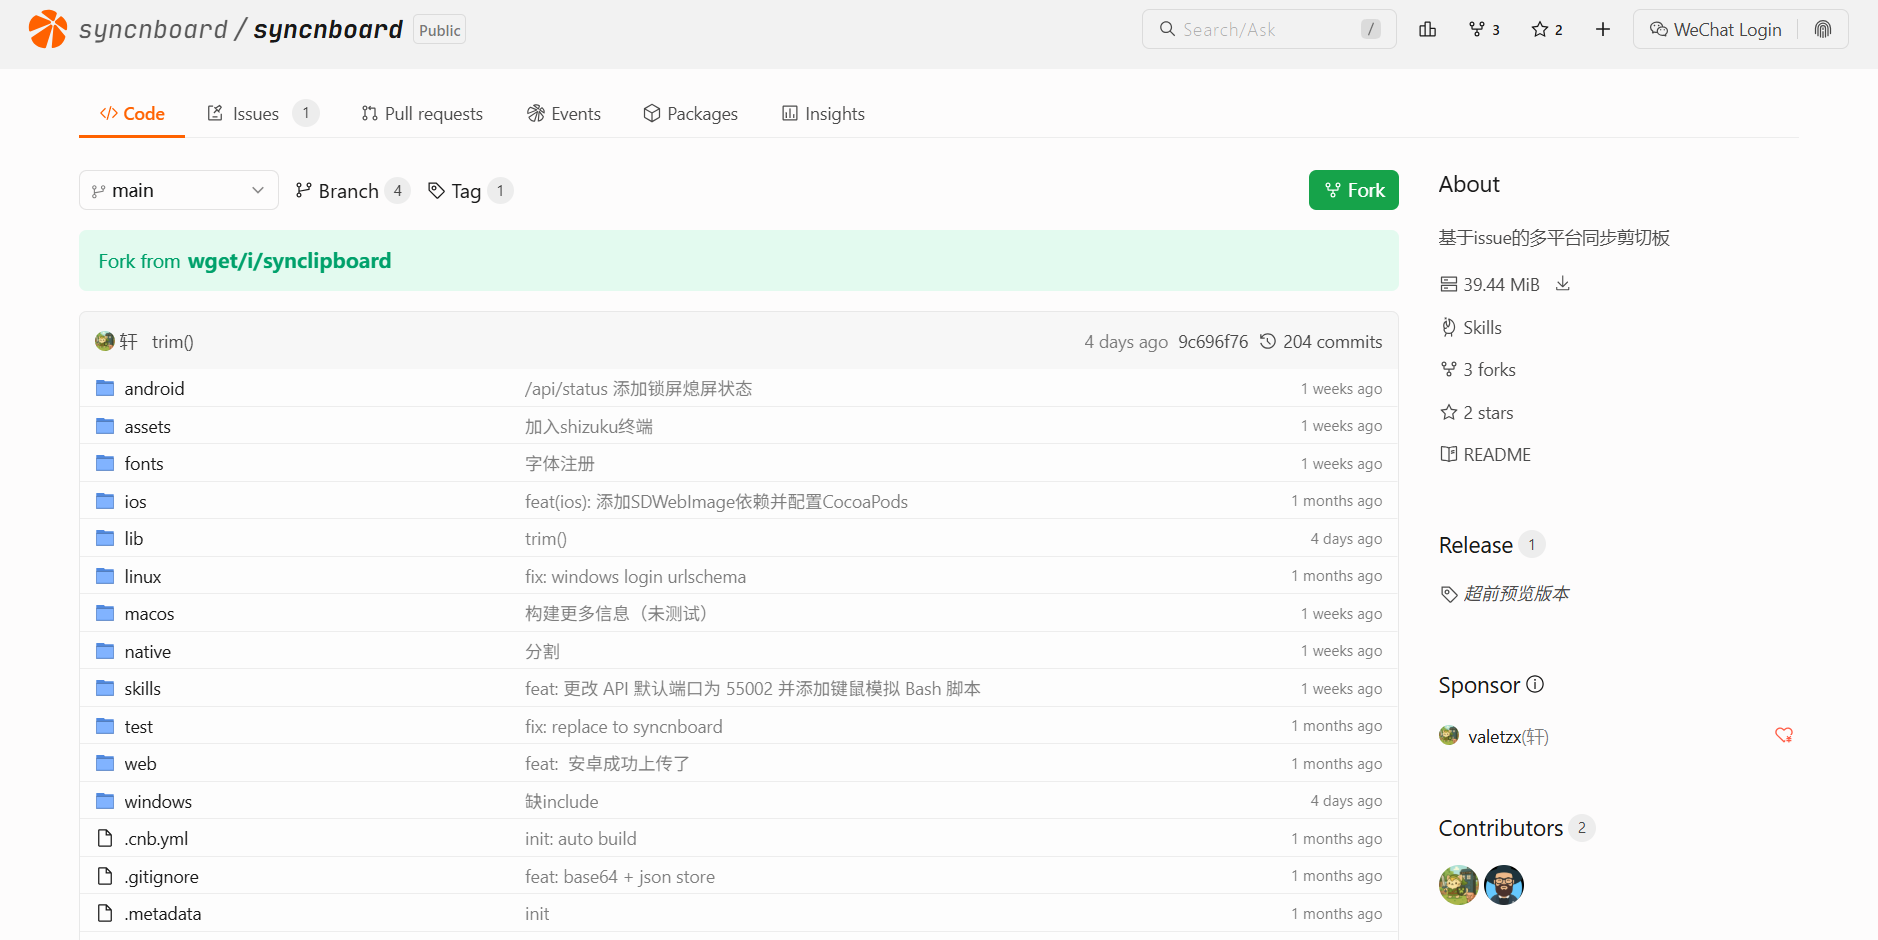The height and width of the screenshot is (940, 1878).
Task: Click the Public visibility badge
Action: pyautogui.click(x=440, y=30)
